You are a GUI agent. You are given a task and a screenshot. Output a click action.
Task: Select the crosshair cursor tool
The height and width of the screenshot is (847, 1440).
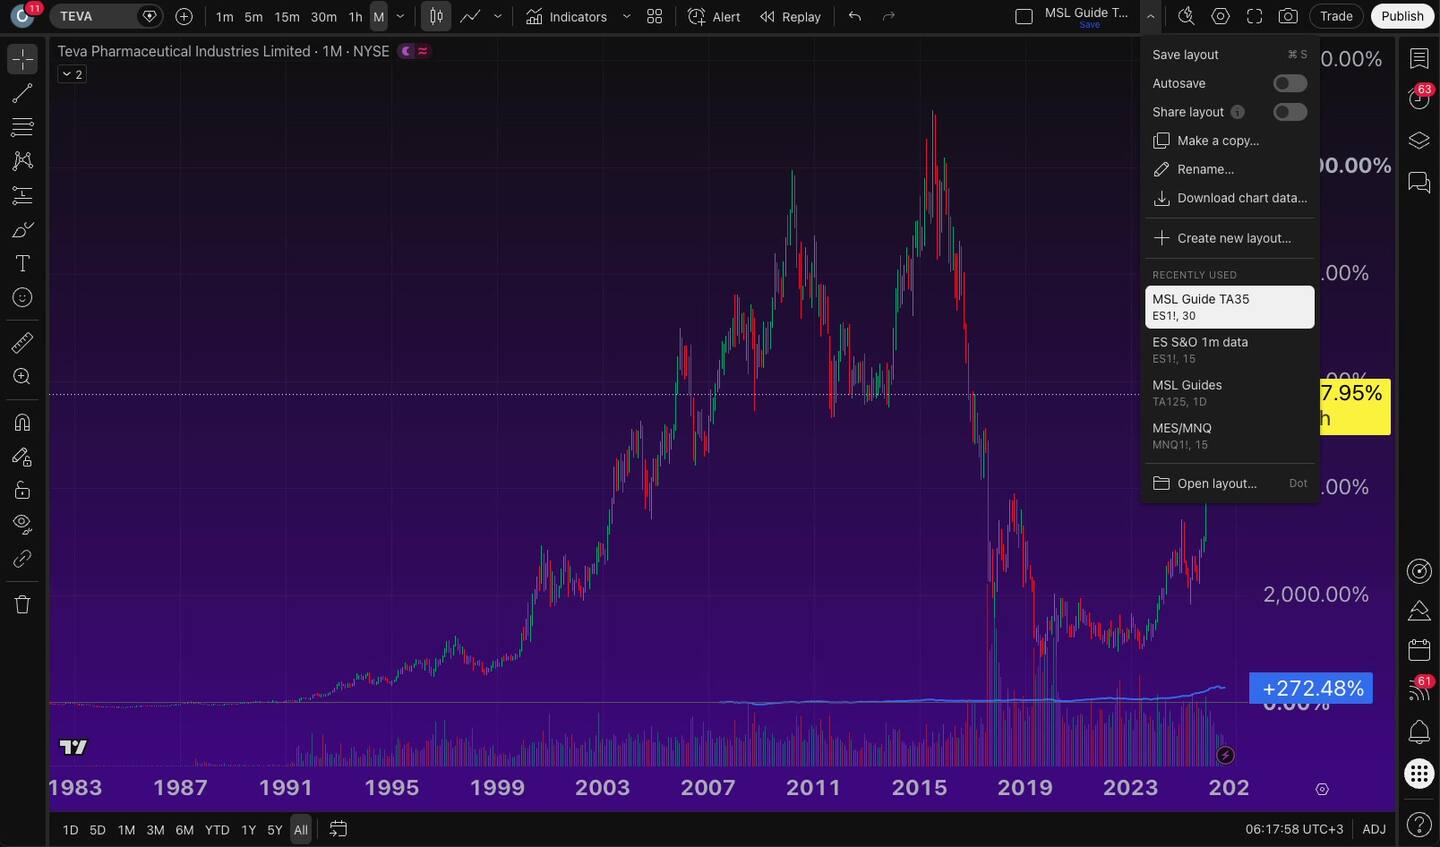(x=22, y=59)
